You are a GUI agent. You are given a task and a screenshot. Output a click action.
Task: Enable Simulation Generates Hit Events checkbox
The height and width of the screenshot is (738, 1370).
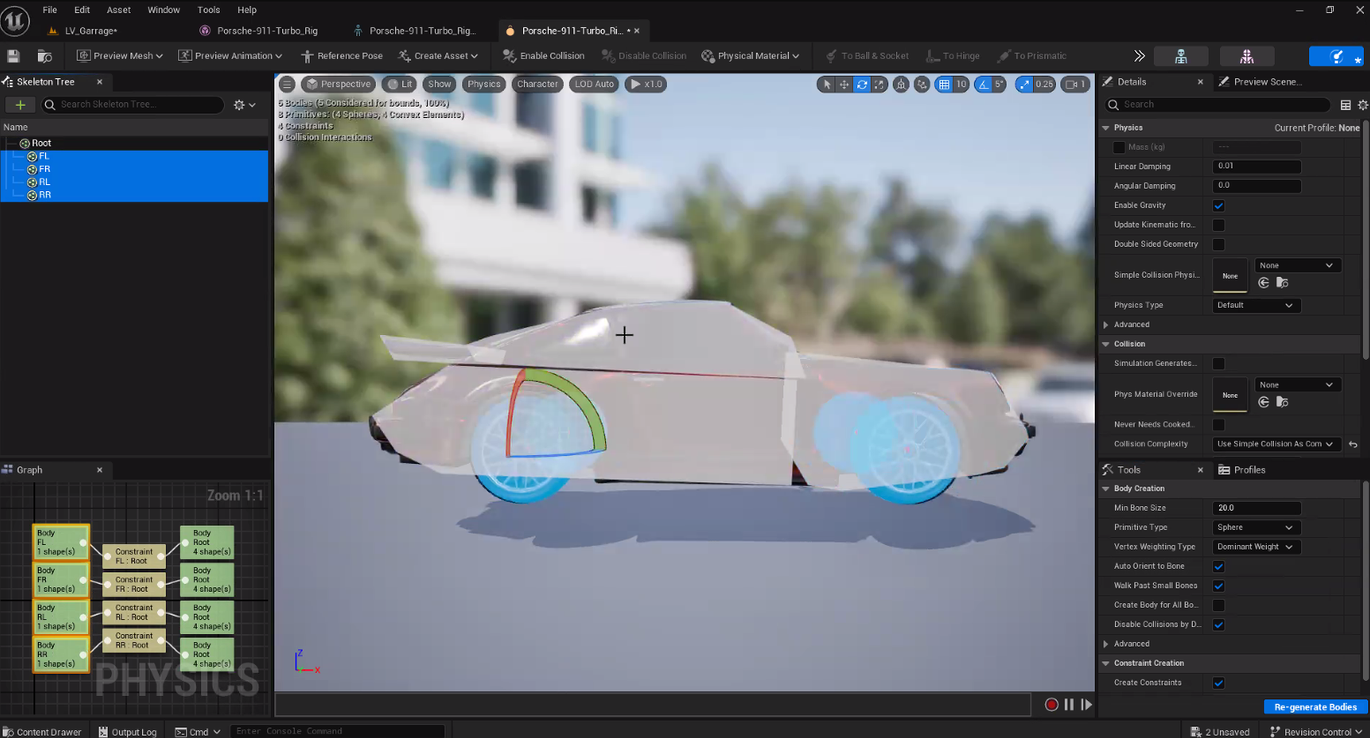point(1218,364)
